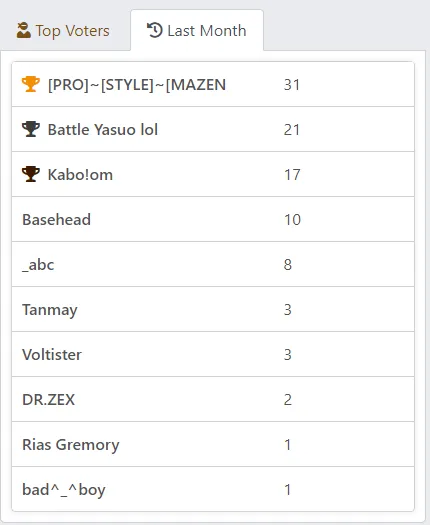Select the Rias Gremory voter name
430x525 pixels.
pos(71,445)
